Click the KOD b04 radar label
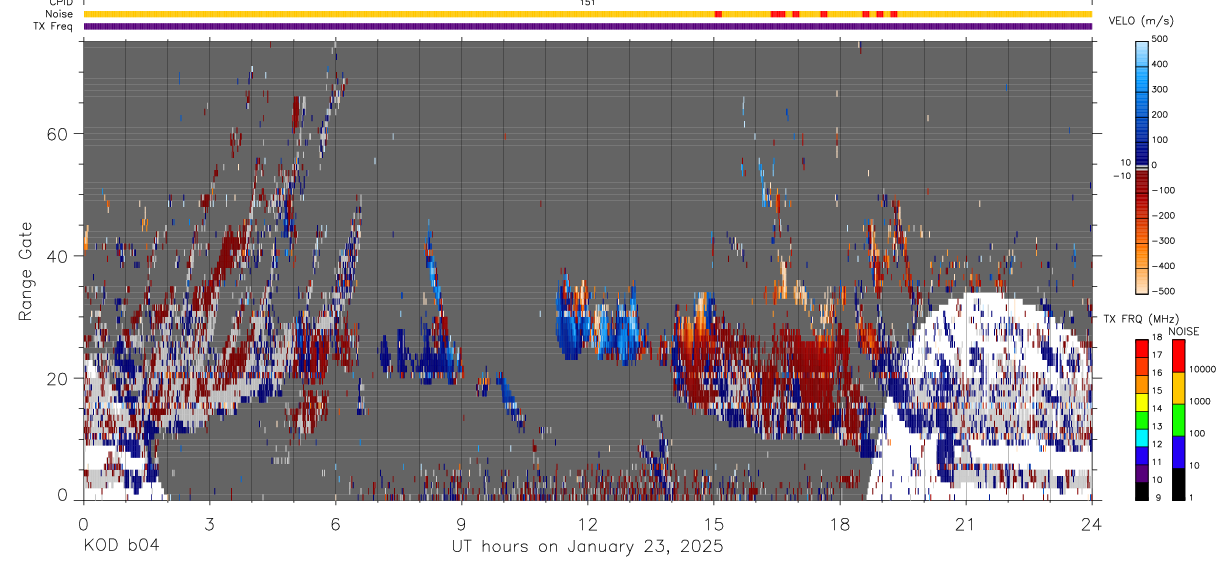Viewport: 1228px width, 567px height. pyautogui.click(x=120, y=546)
